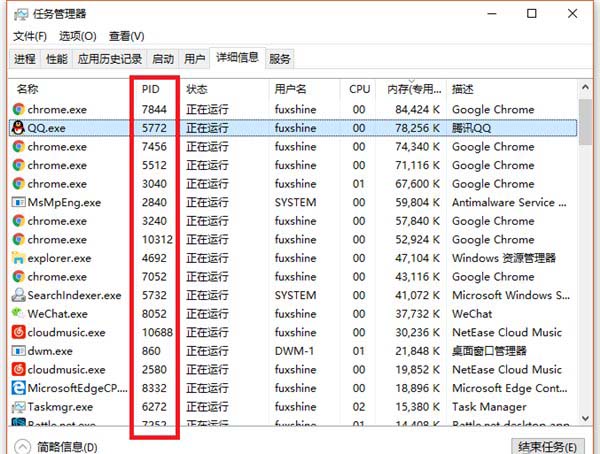Switch to the 启动 tab
600x454 pixels.
click(163, 59)
